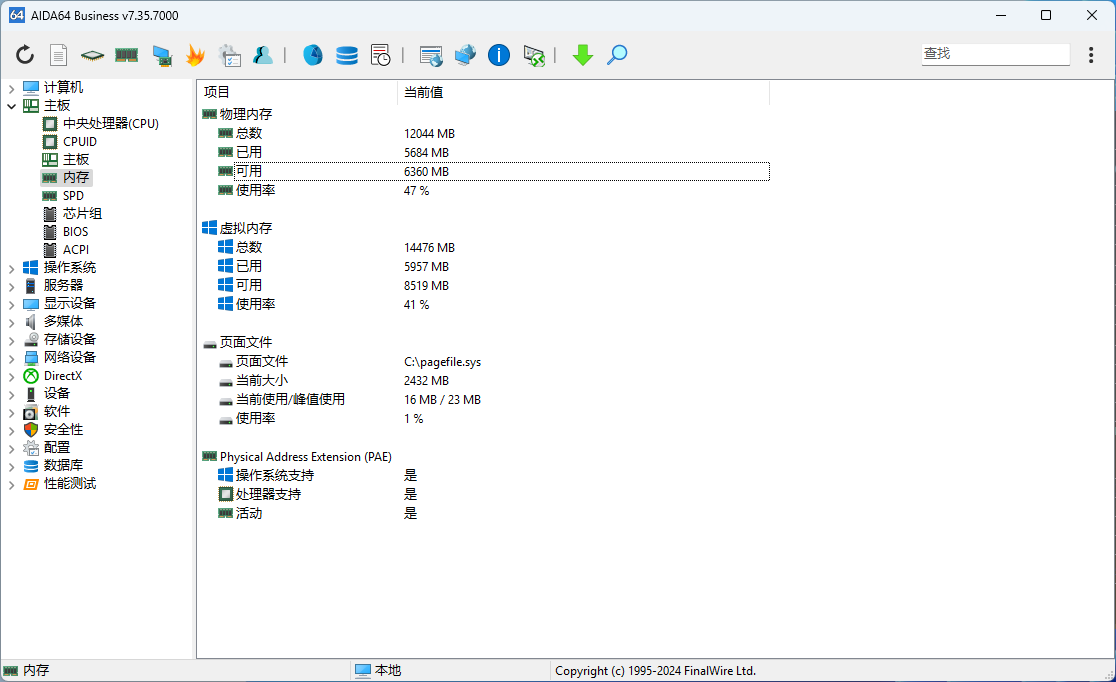1116x682 pixels.
Task: Open the BIOS tree item
Action: coord(75,232)
